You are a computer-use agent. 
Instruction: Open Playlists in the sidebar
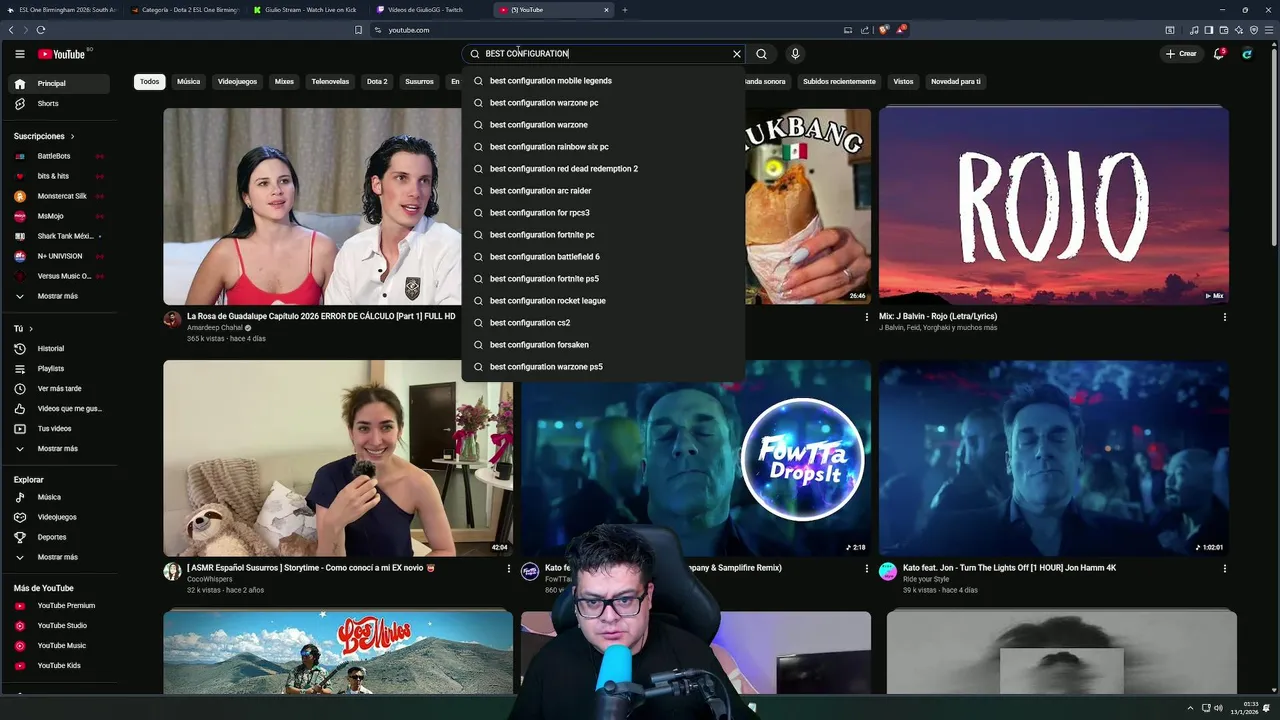(60, 369)
